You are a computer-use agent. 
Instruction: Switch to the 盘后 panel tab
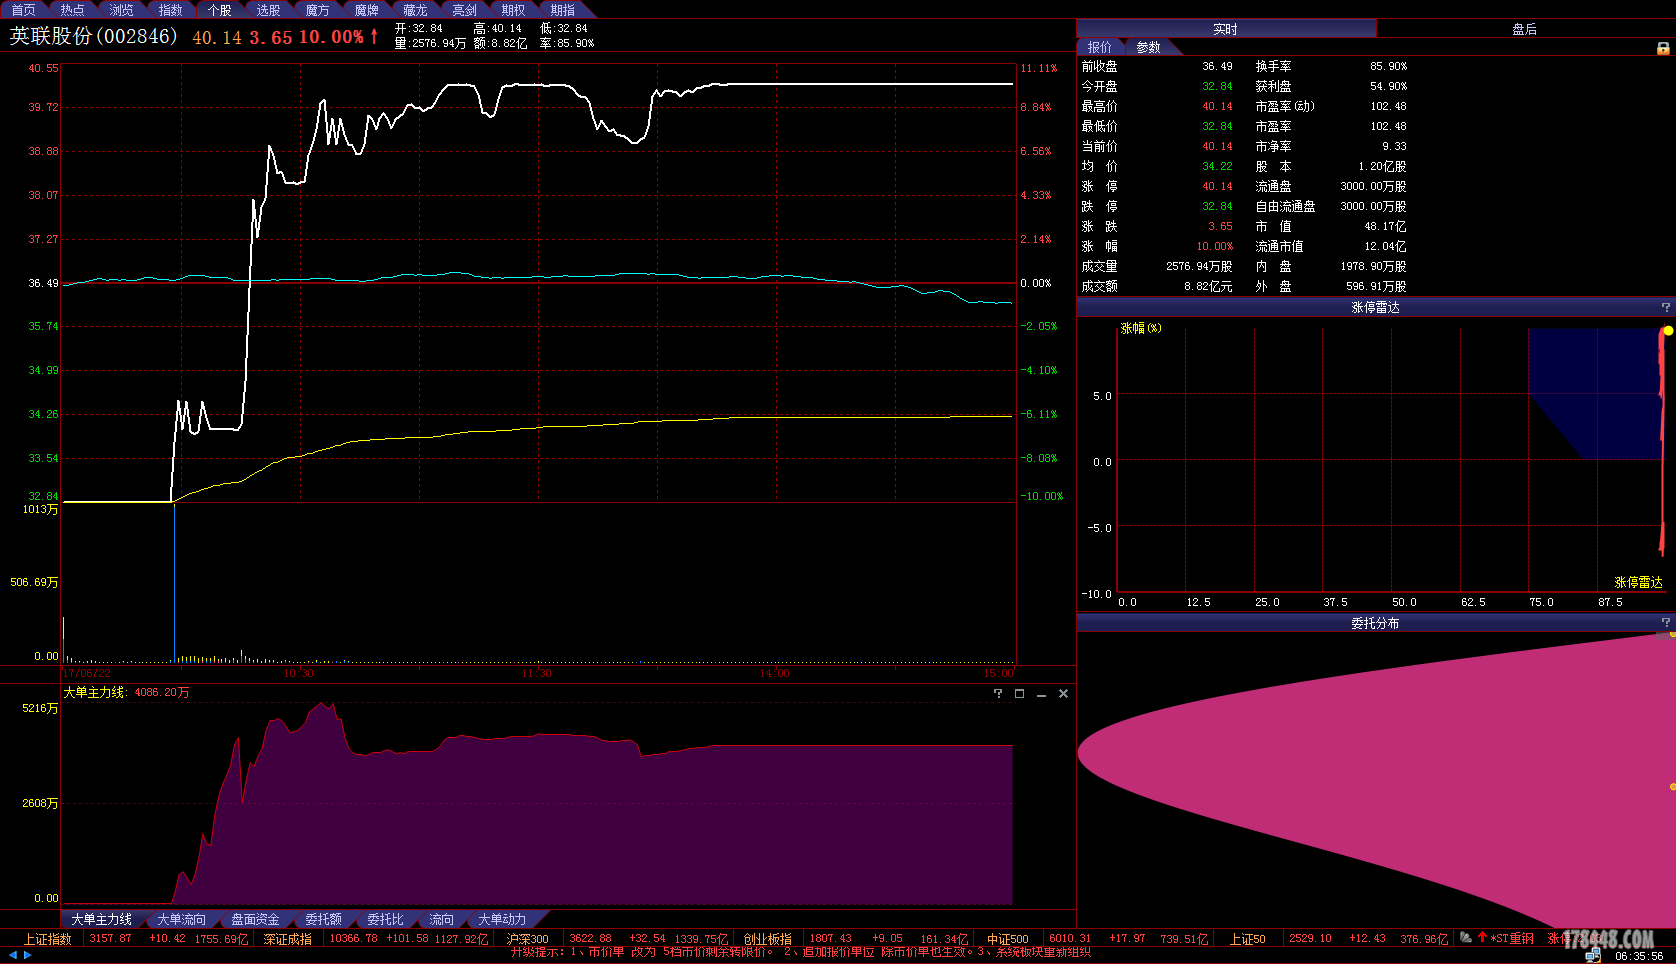tap(1525, 29)
